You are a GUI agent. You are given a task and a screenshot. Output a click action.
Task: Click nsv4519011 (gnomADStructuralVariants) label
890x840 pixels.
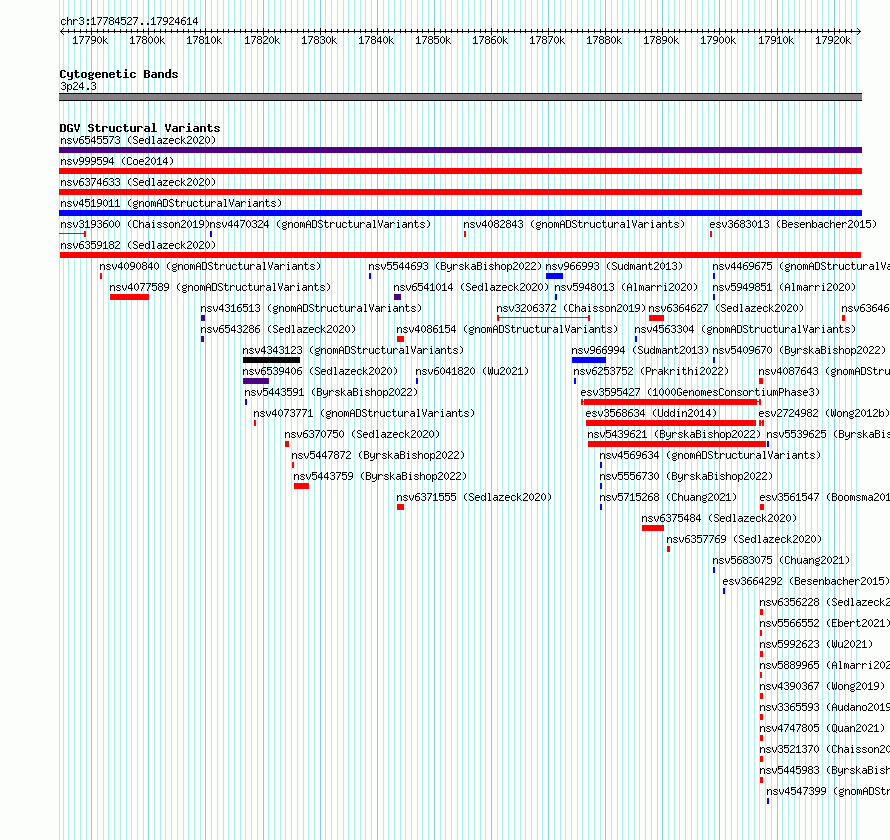171,203
